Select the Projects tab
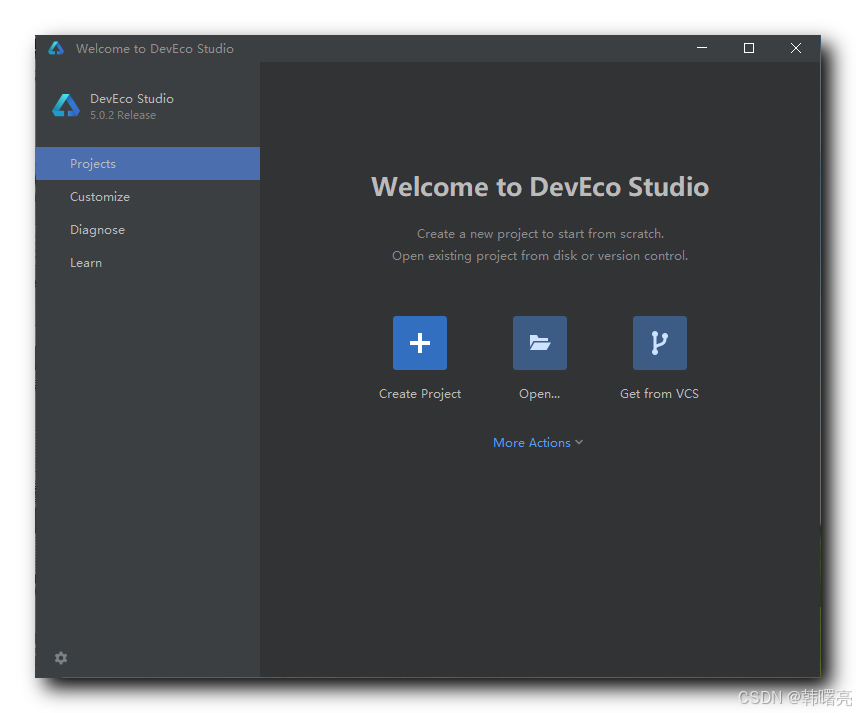856x713 pixels. (x=147, y=163)
